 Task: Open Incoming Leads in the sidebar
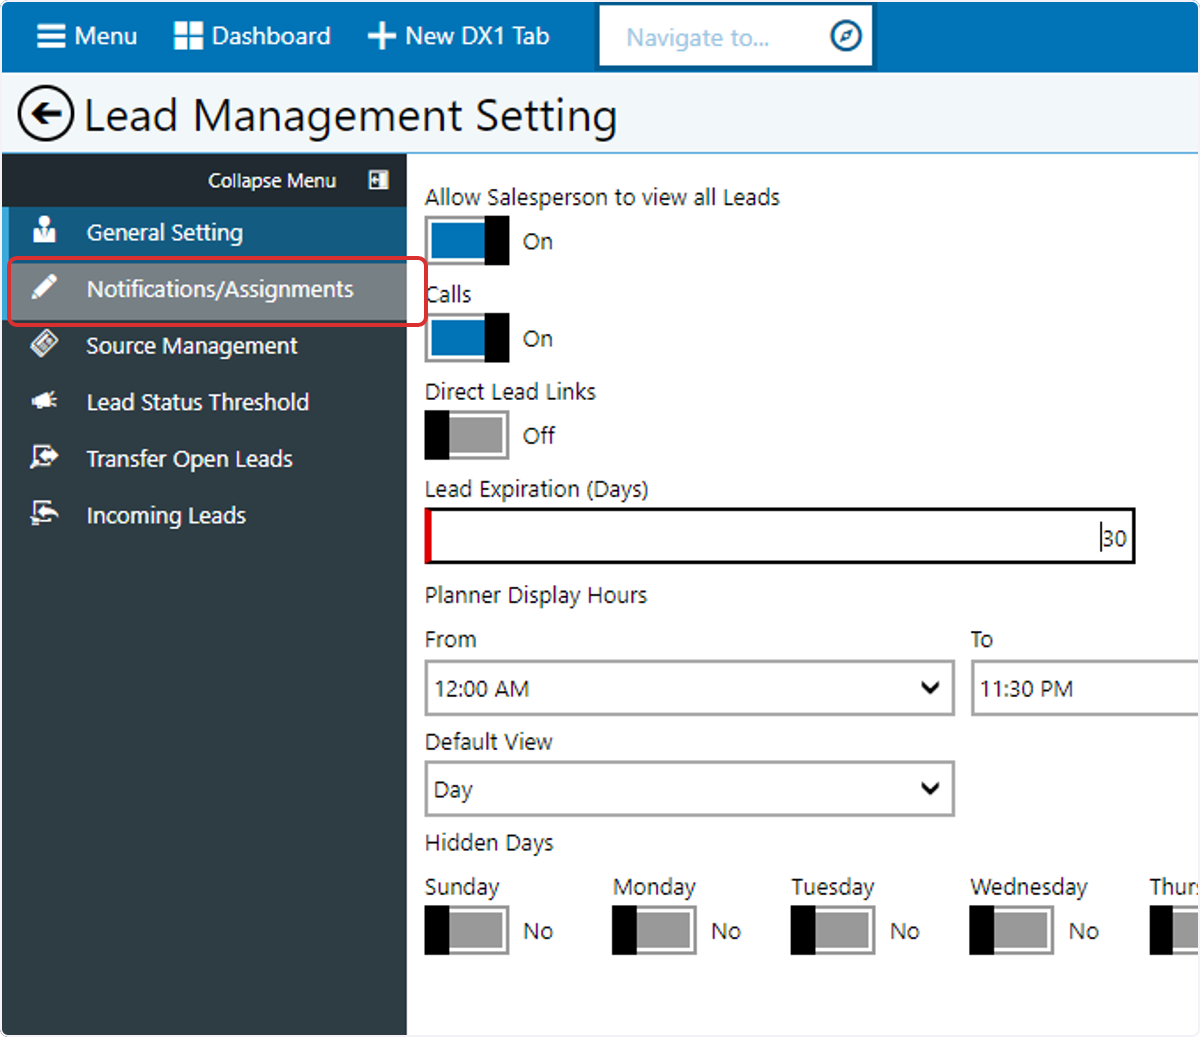[205, 515]
